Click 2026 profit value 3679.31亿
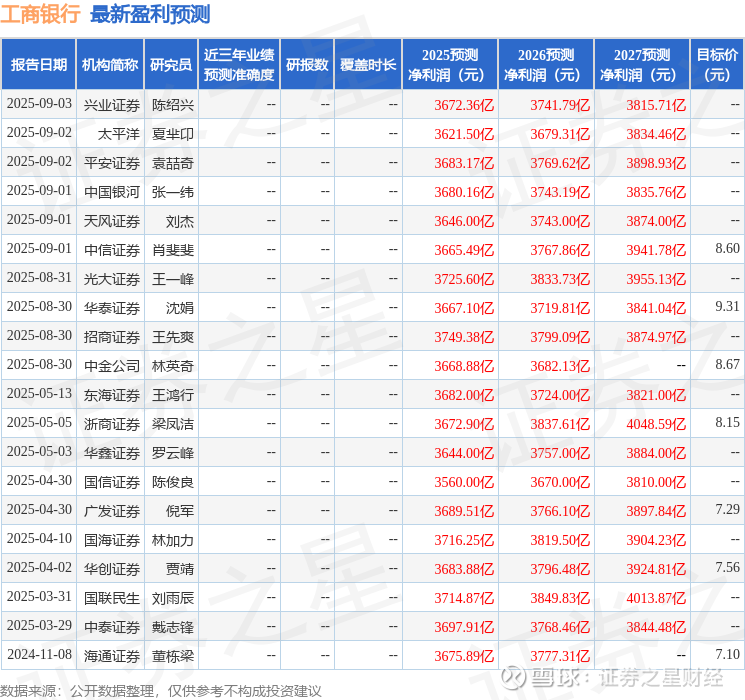Screen dimensions: 745x700 pyautogui.click(x=560, y=134)
